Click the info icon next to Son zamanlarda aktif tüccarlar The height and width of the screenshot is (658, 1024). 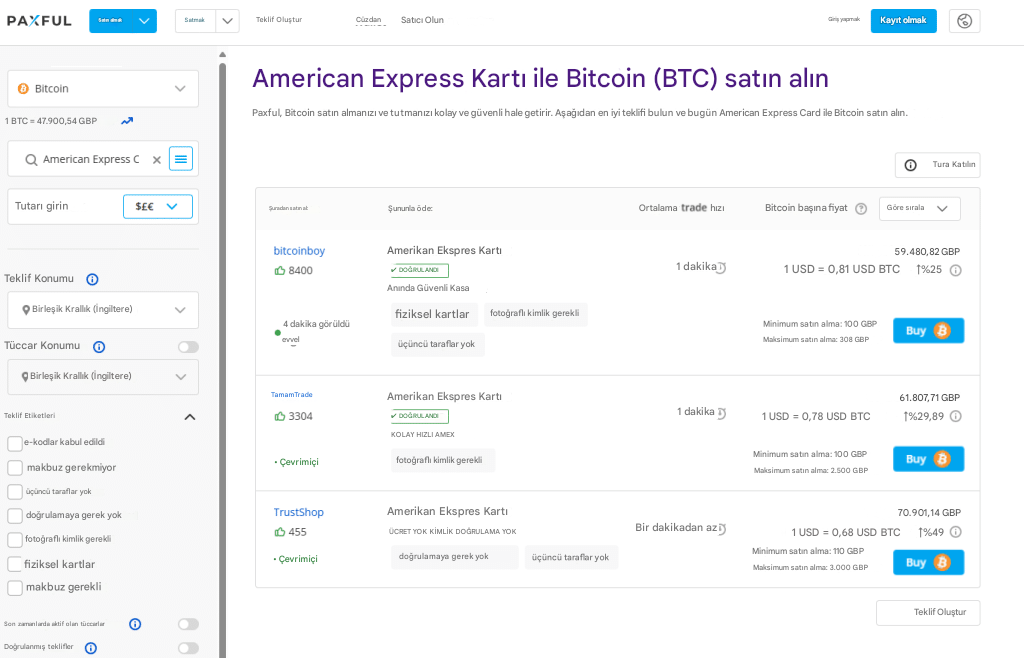(135, 624)
